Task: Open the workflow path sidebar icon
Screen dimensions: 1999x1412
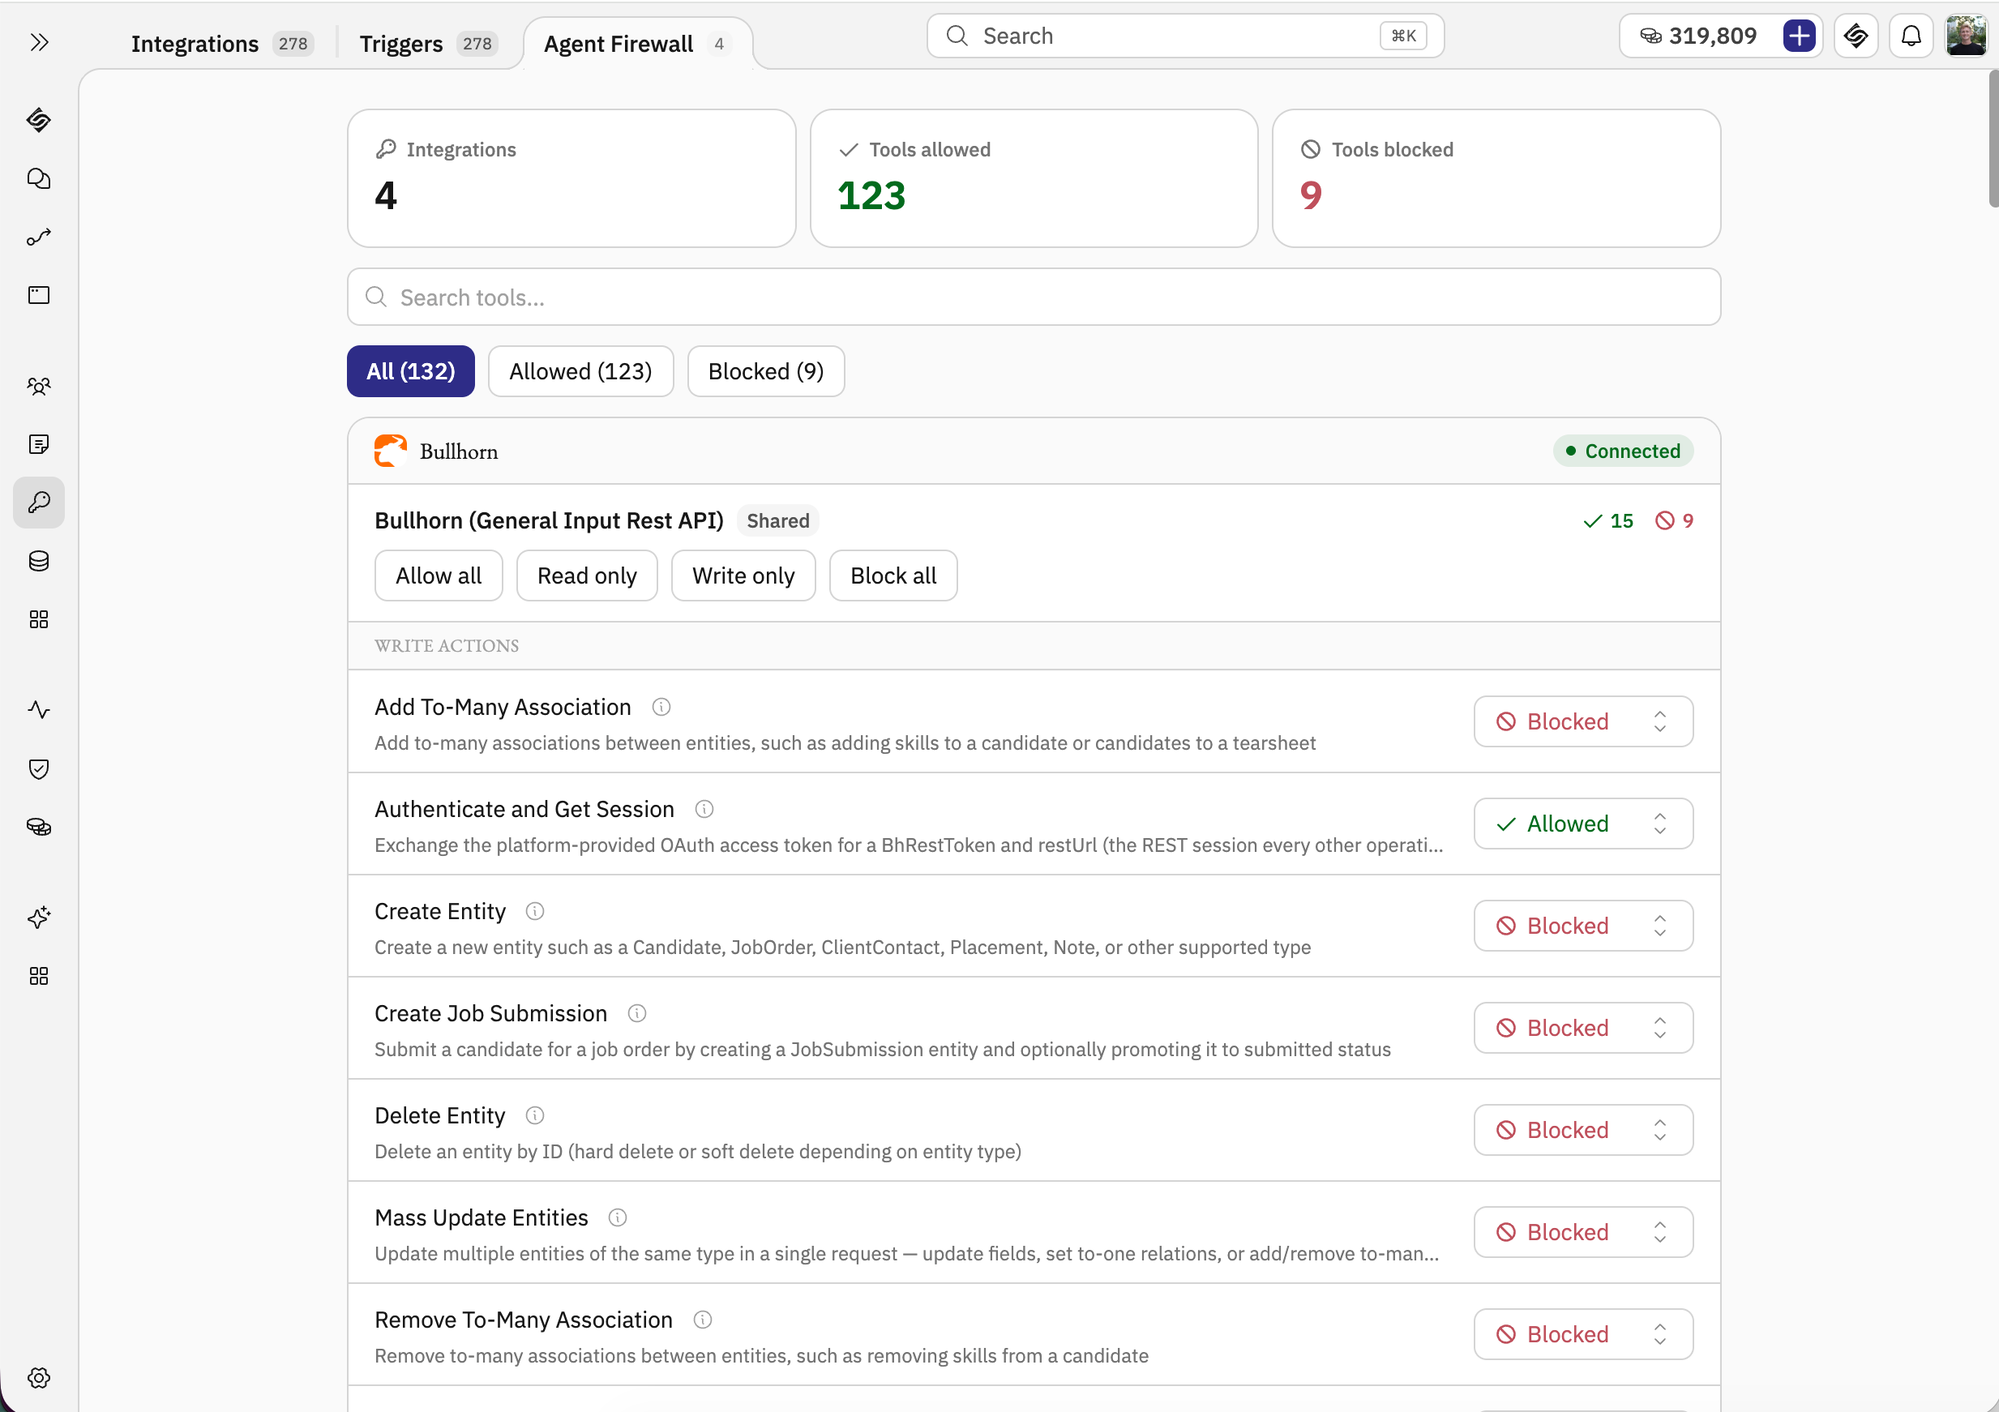Action: coord(39,237)
